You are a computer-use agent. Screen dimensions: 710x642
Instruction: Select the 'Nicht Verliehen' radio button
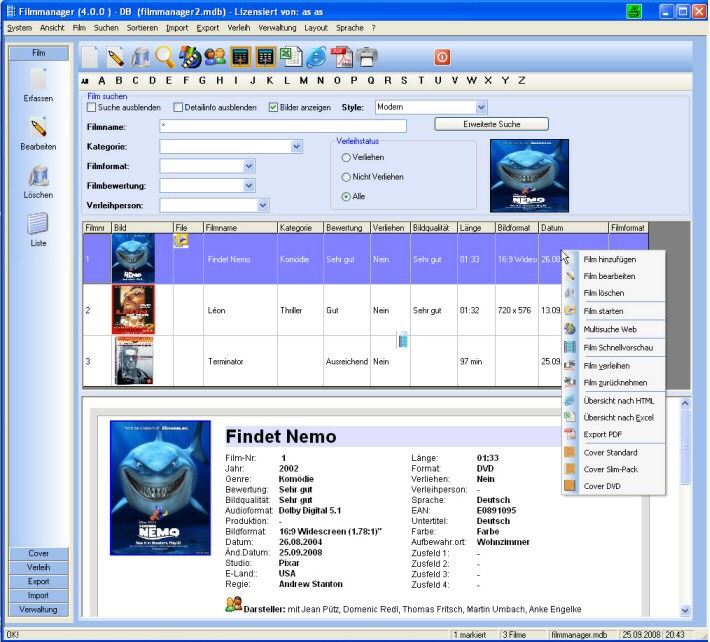(346, 177)
